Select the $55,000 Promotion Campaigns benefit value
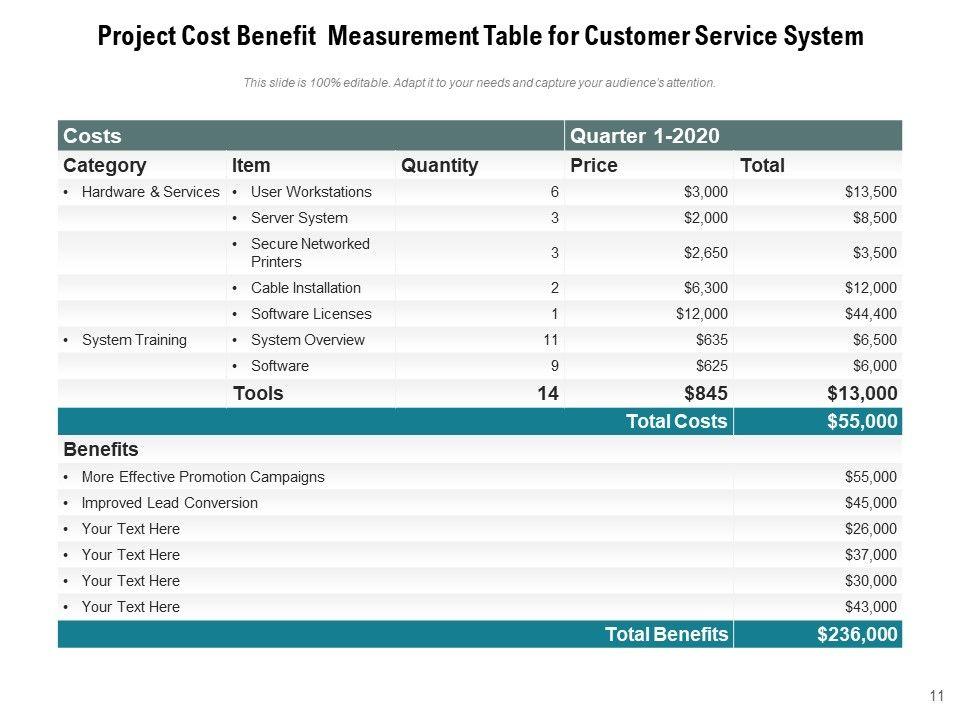The width and height of the screenshot is (960, 720). [x=871, y=477]
